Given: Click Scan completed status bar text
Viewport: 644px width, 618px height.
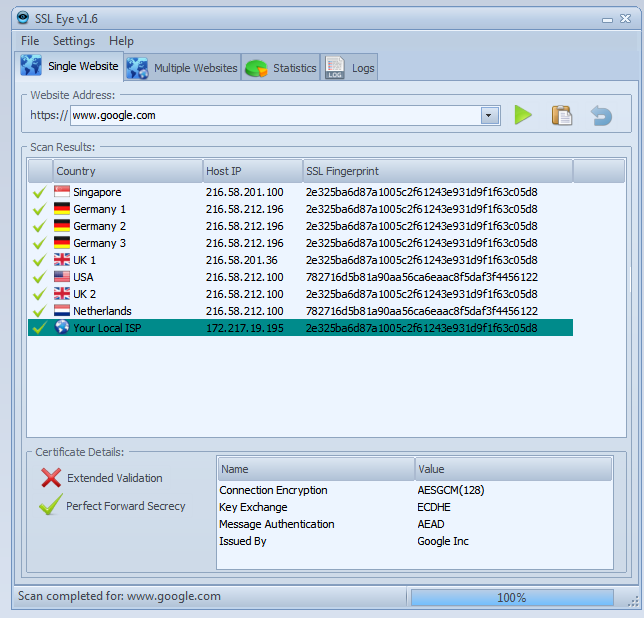Looking at the screenshot, I should click(x=119, y=596).
